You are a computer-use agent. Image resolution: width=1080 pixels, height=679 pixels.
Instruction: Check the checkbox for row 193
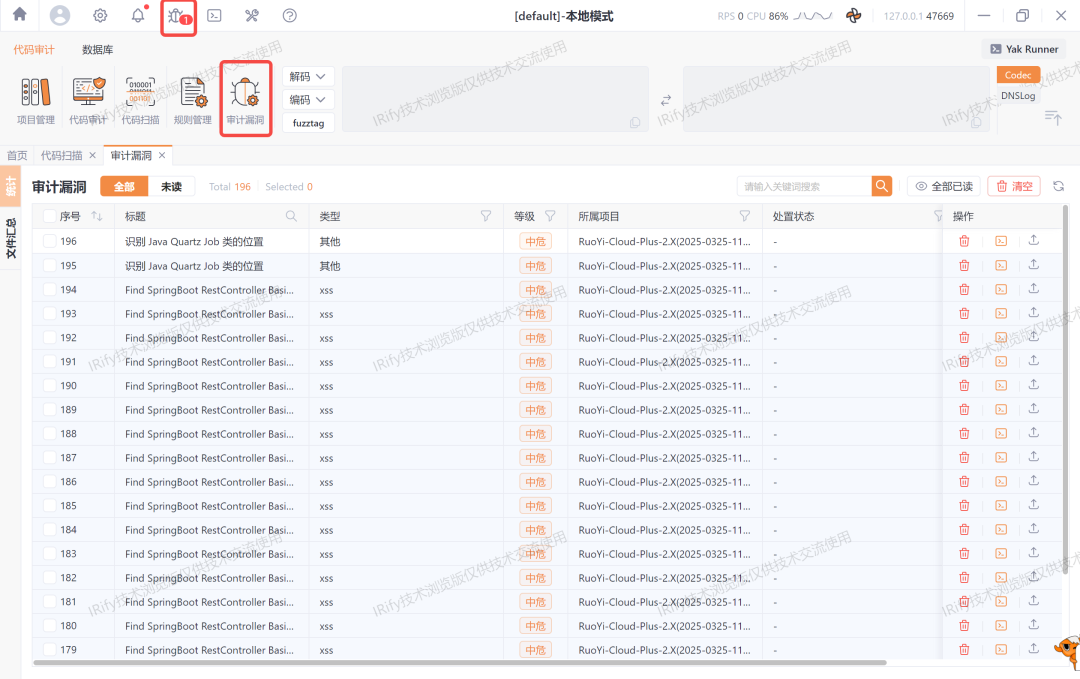click(x=50, y=313)
